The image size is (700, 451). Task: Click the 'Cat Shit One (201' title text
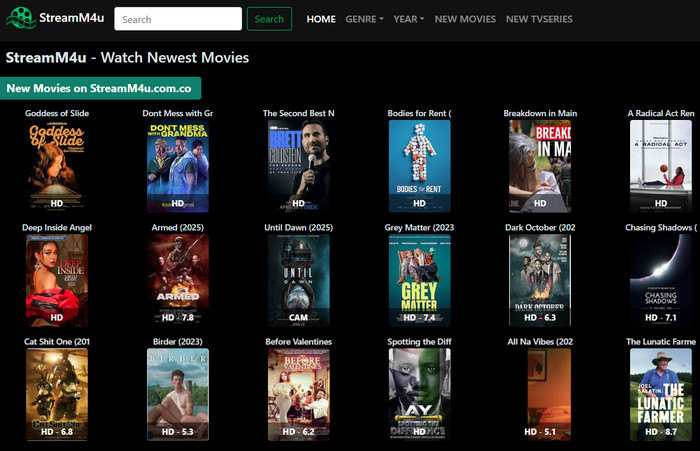pyautogui.click(x=57, y=342)
